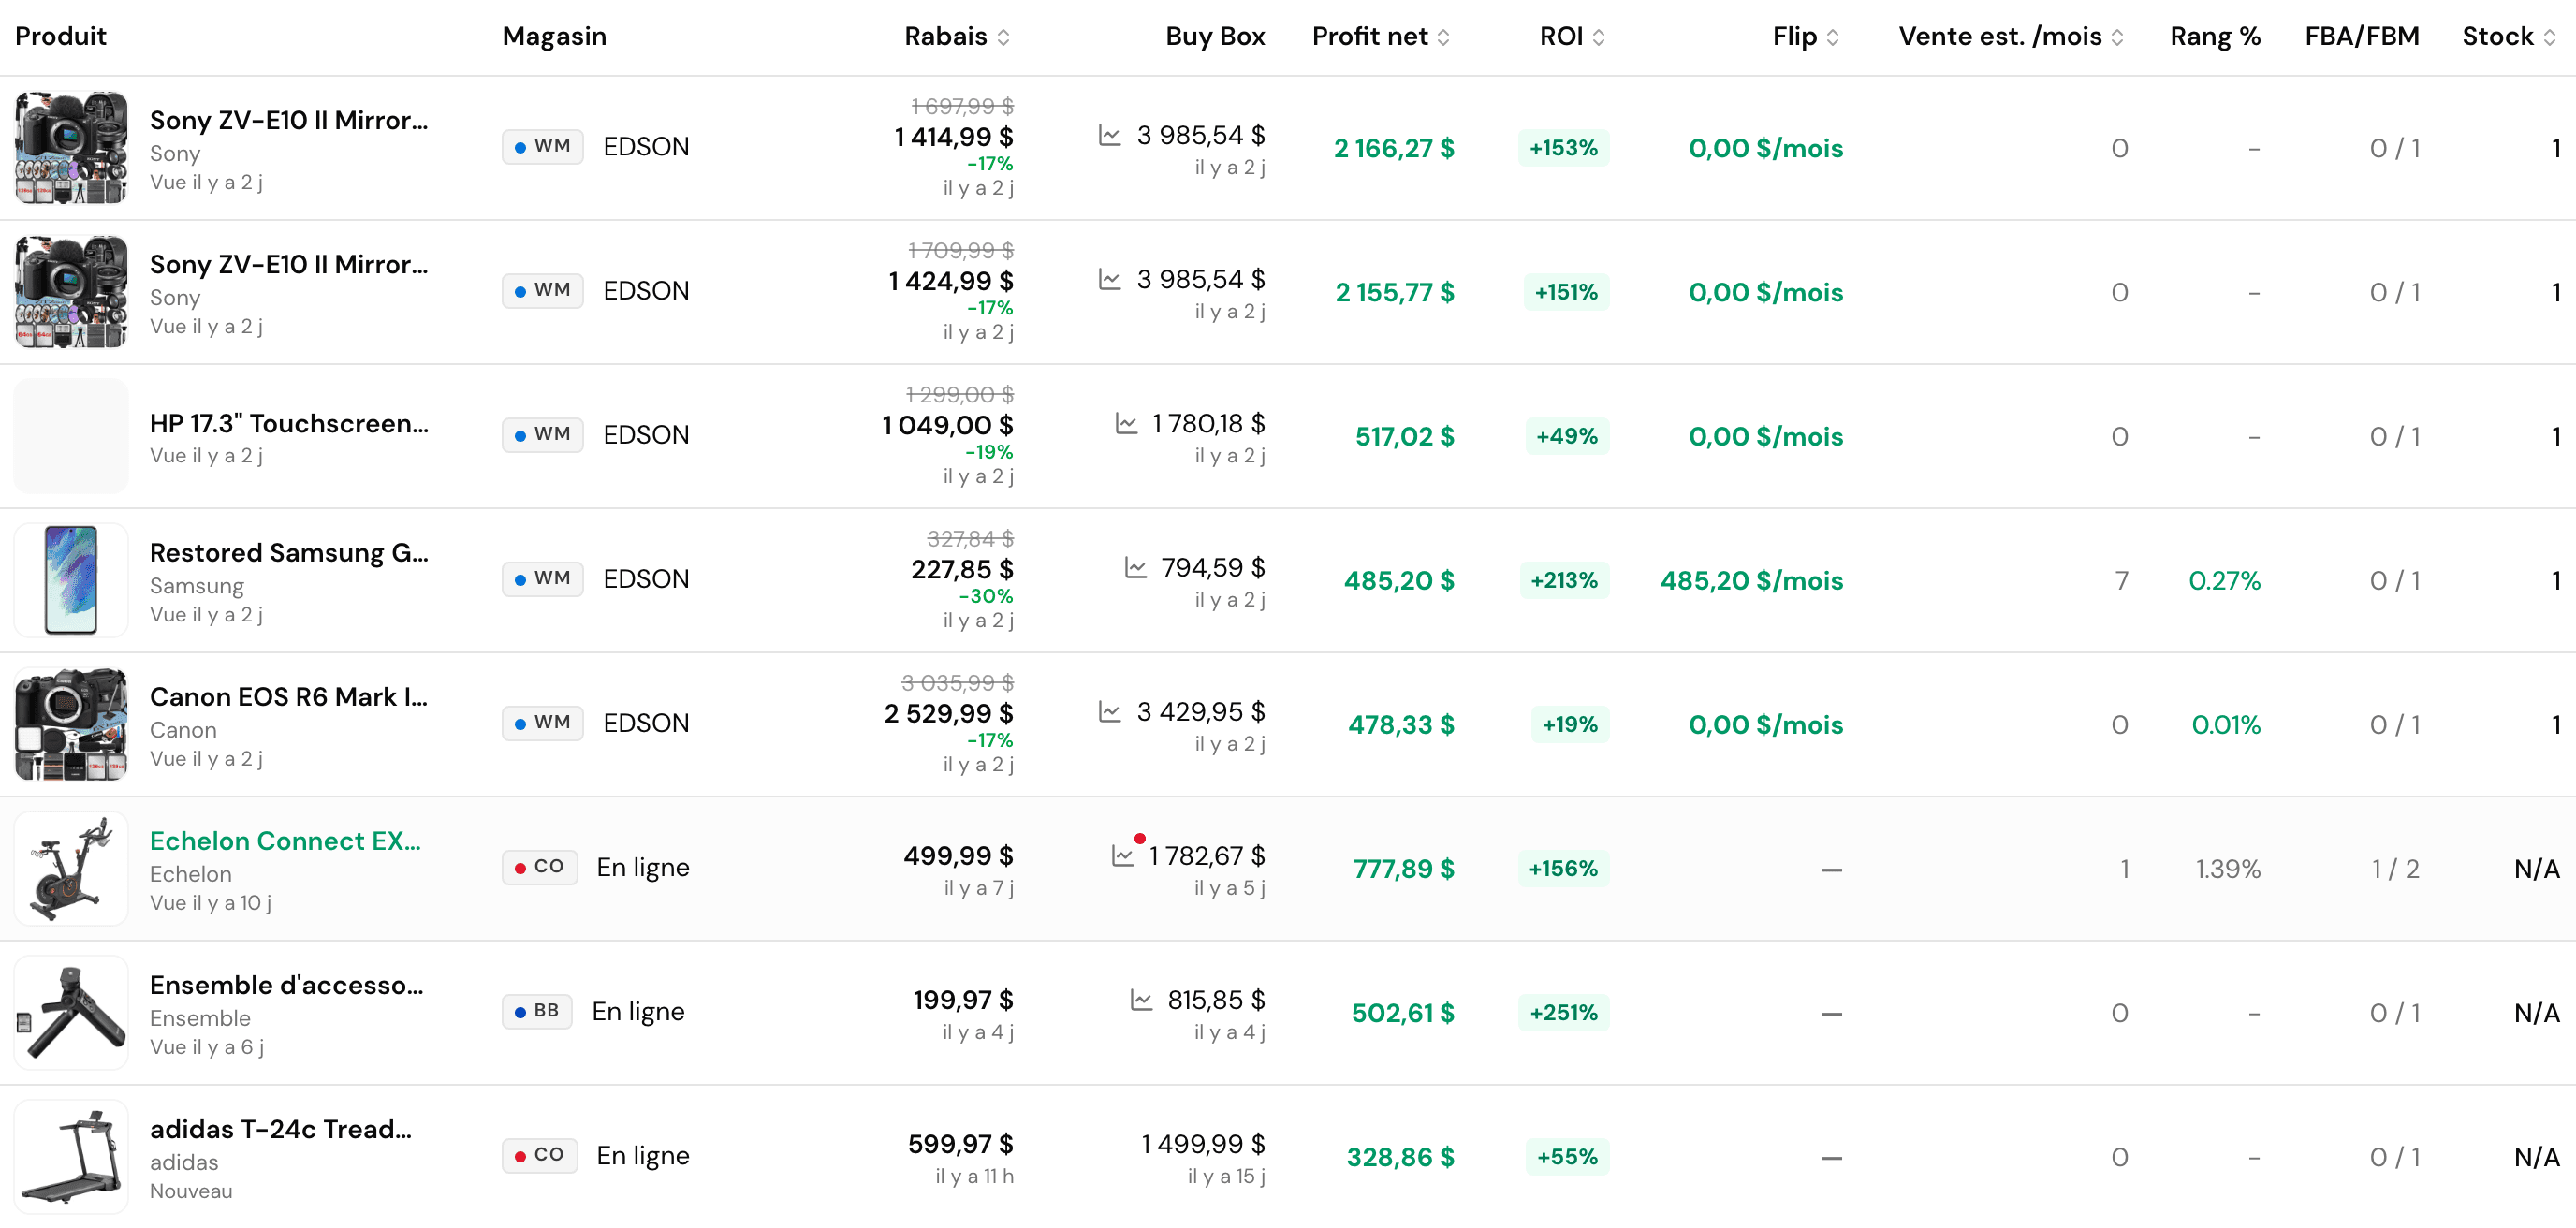Sort by Vente est. /mois arrows
Screen dimensions: 2576x1228
(x=2117, y=37)
